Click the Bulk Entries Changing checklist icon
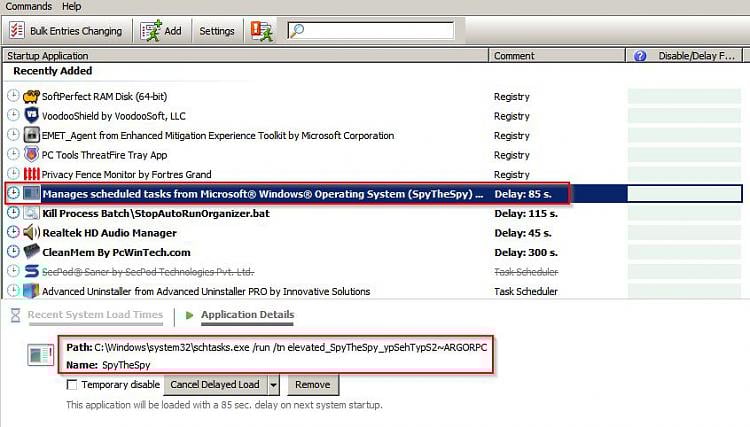The width and height of the screenshot is (750, 427). (17, 31)
